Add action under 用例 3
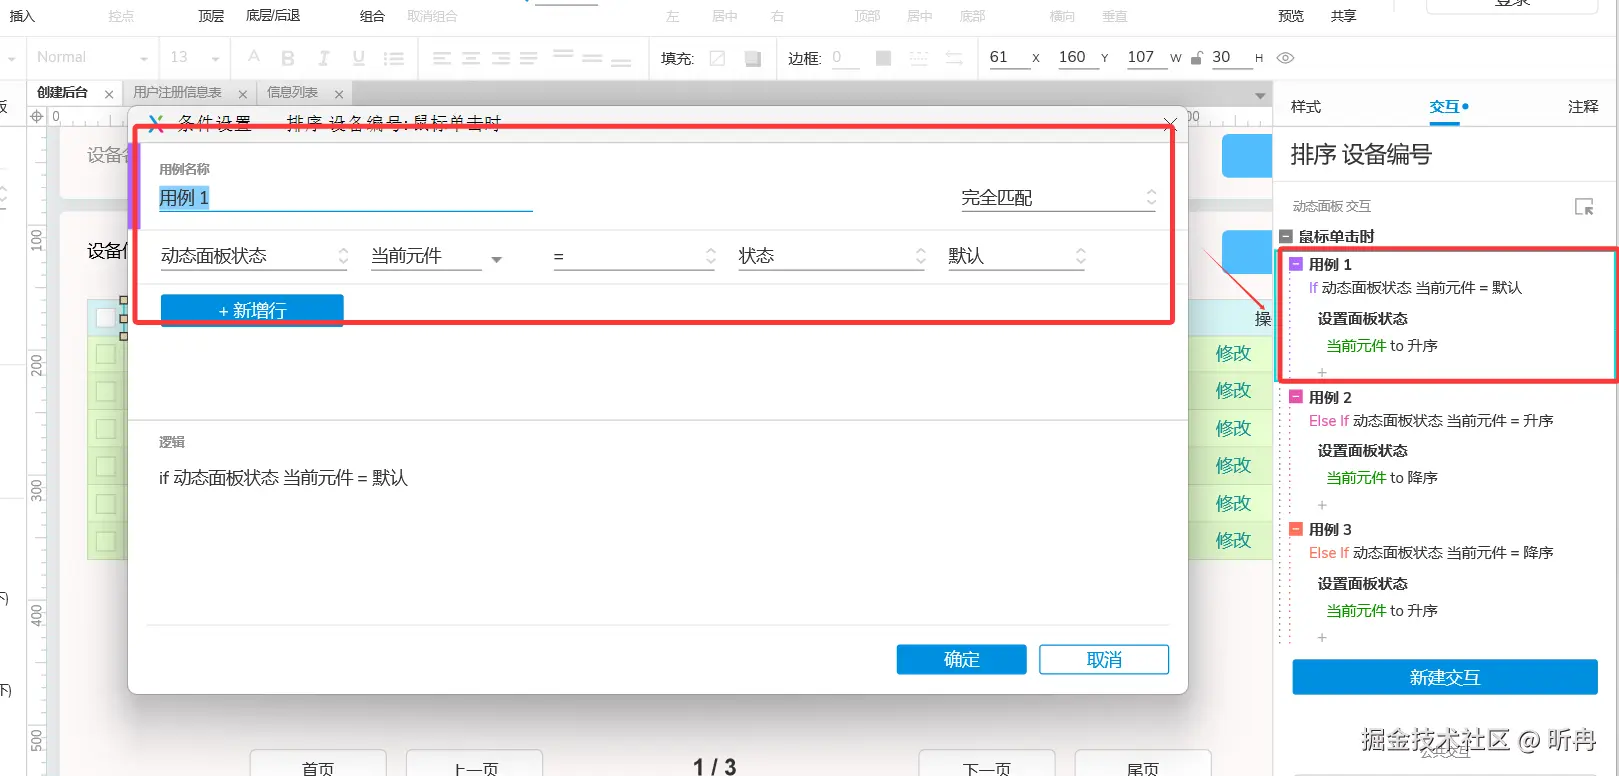1619x776 pixels. 1322,637
